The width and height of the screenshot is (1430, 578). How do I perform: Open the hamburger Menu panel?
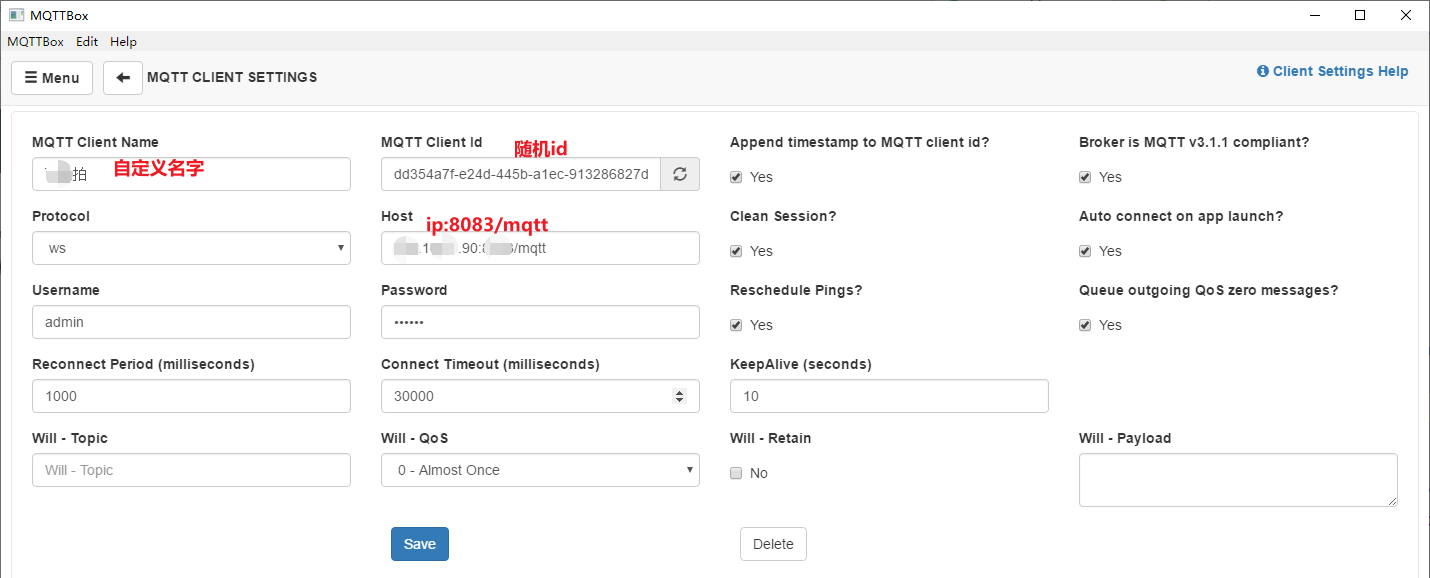click(51, 77)
